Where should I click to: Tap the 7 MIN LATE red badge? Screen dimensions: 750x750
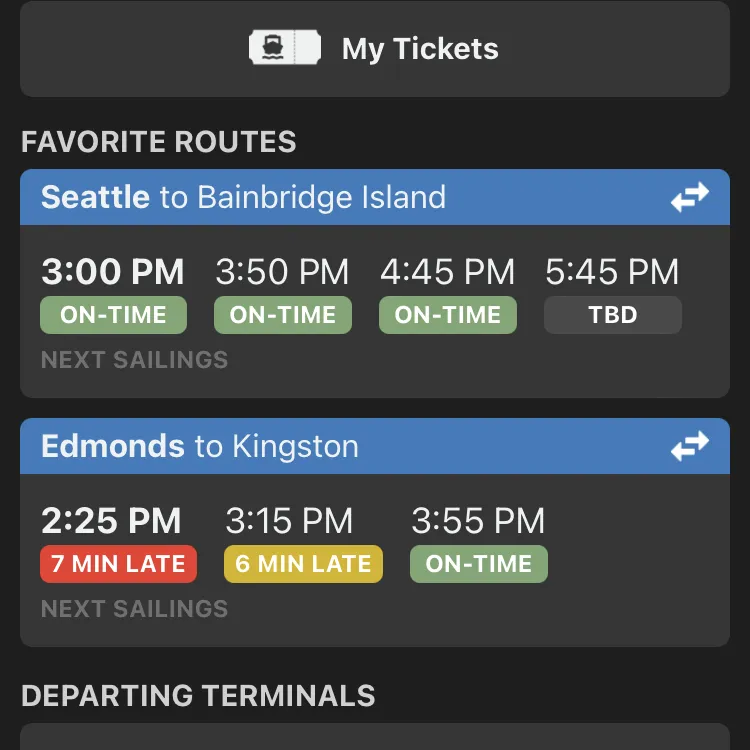coord(118,564)
